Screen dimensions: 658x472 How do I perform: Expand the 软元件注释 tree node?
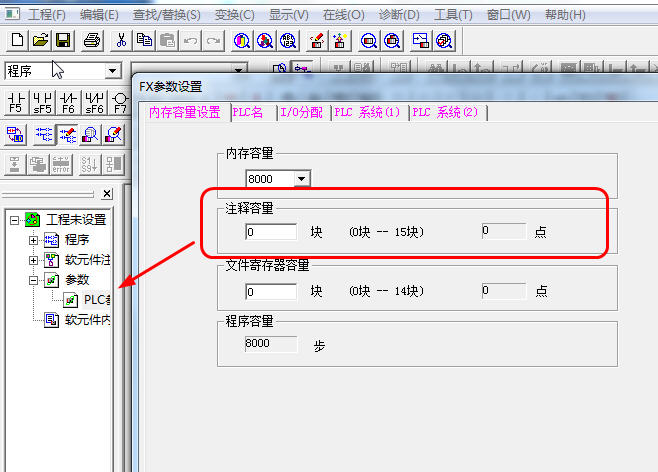coord(34,260)
